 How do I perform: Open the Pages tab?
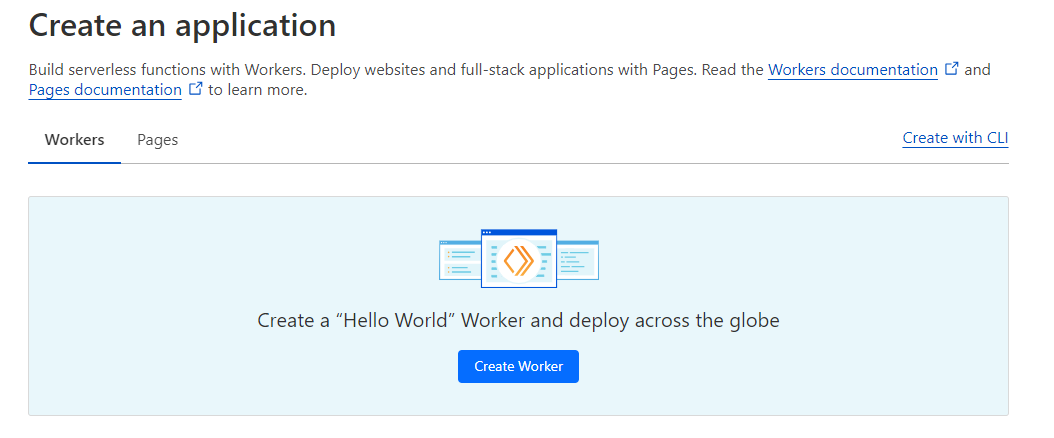(x=157, y=140)
